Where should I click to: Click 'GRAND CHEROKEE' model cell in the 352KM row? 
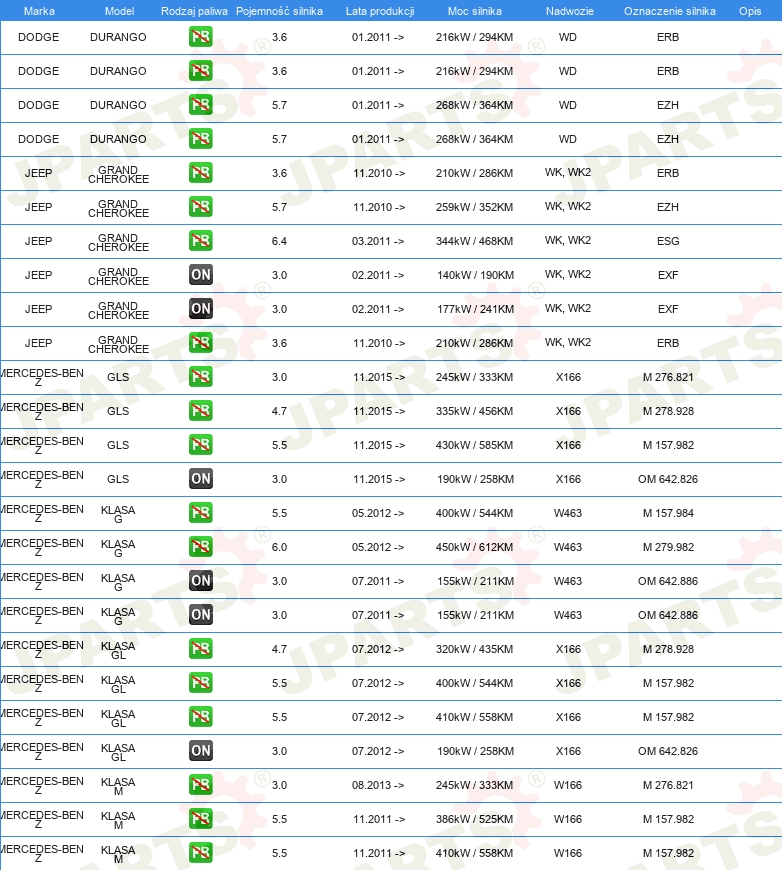point(118,208)
